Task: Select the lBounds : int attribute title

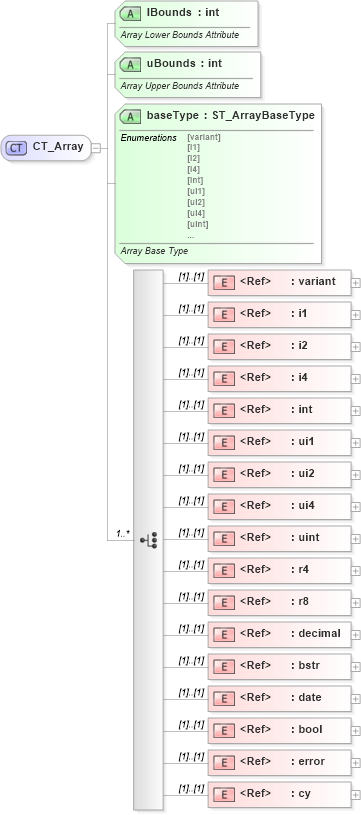Action: pos(183,12)
